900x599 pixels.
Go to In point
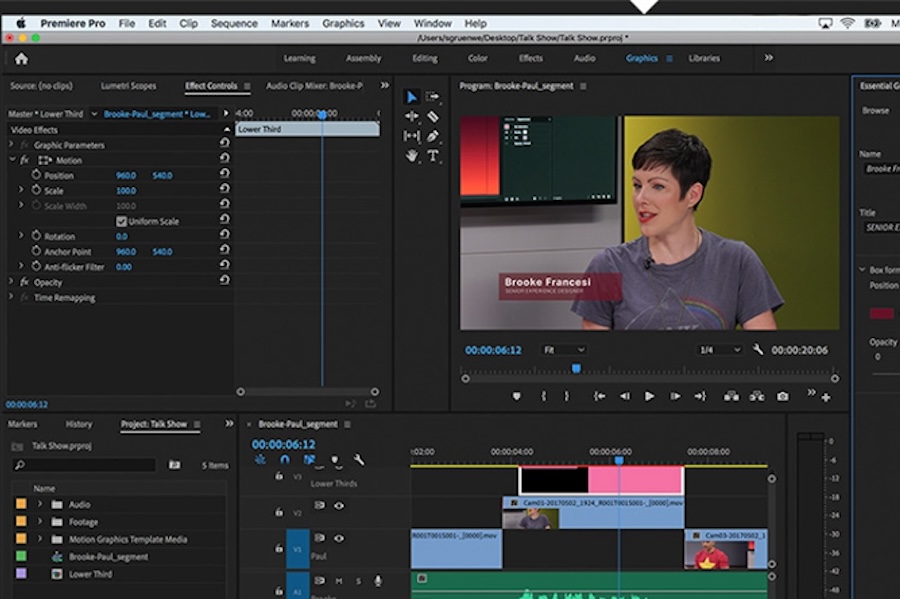[x=599, y=396]
